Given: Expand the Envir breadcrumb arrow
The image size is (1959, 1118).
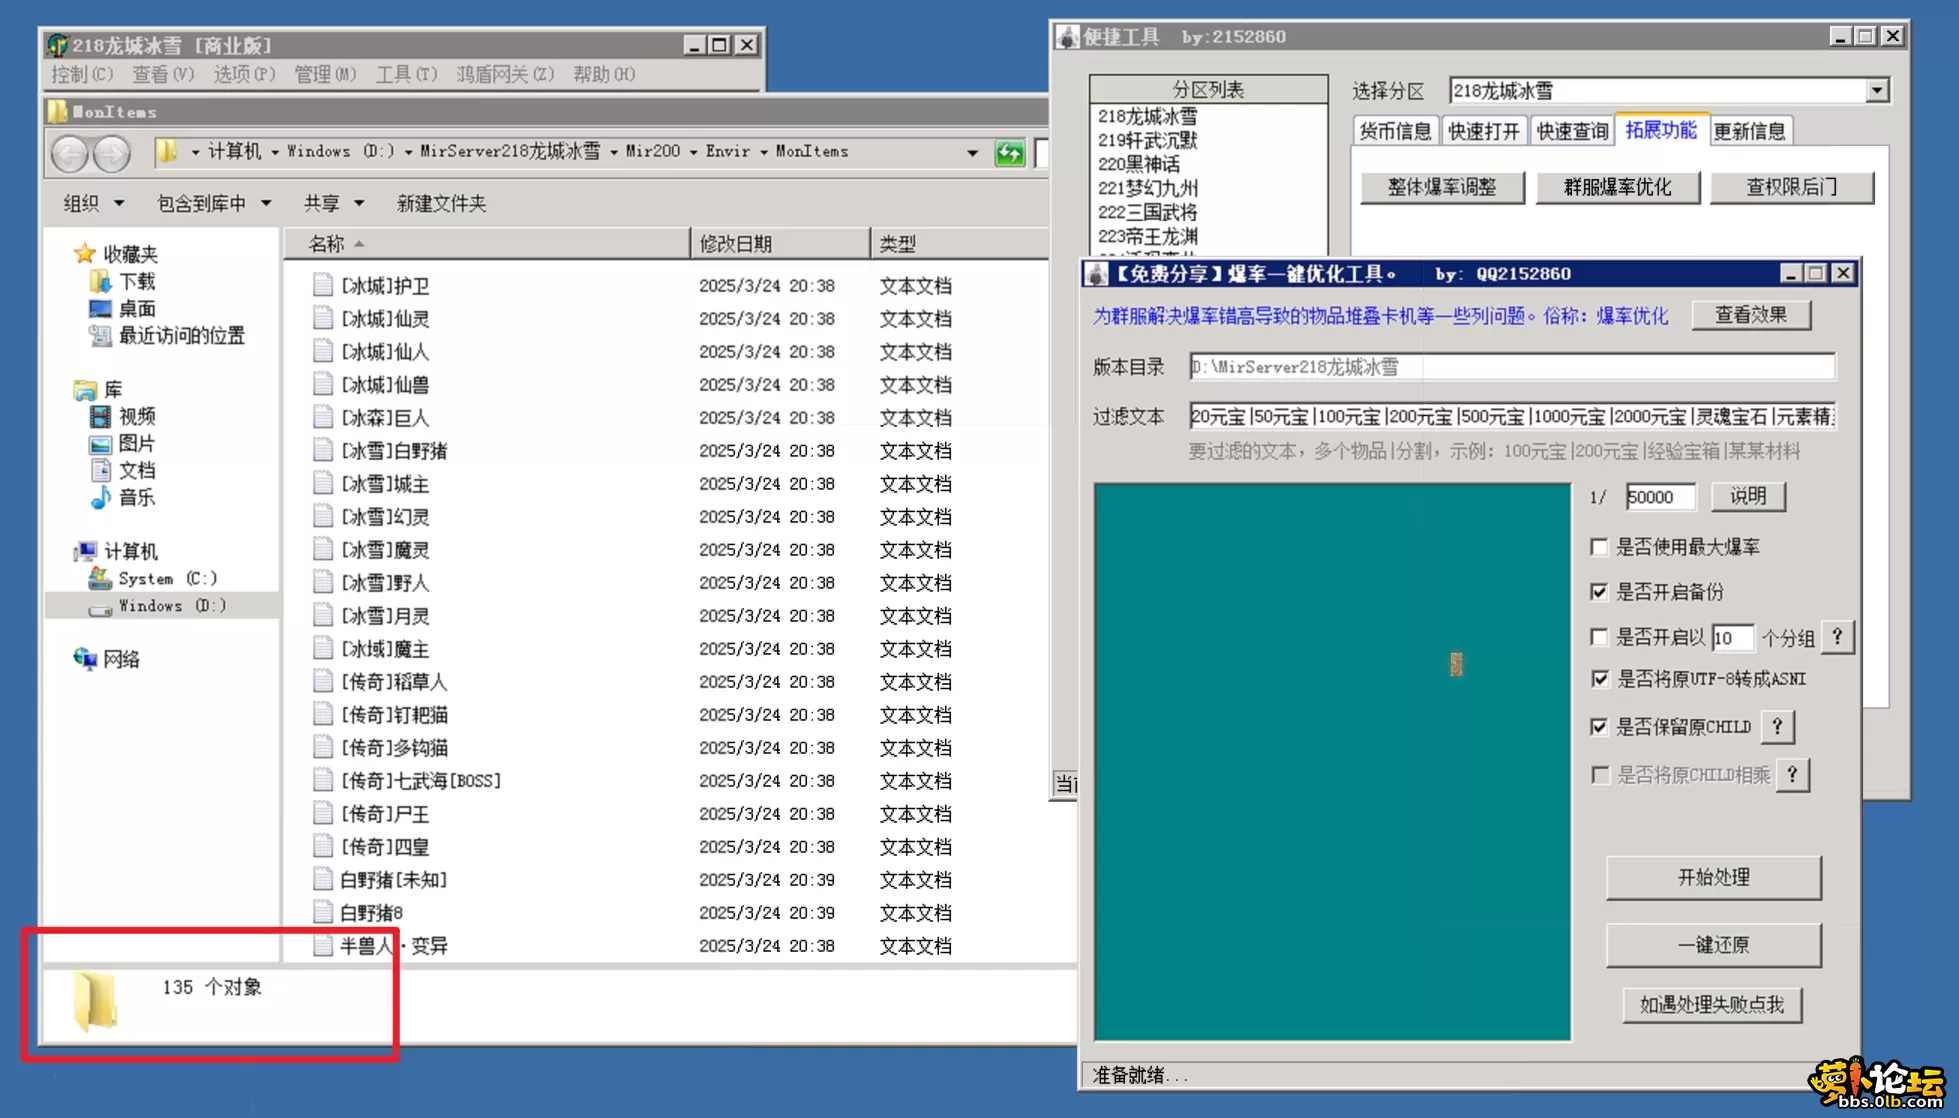Looking at the screenshot, I should (x=763, y=152).
